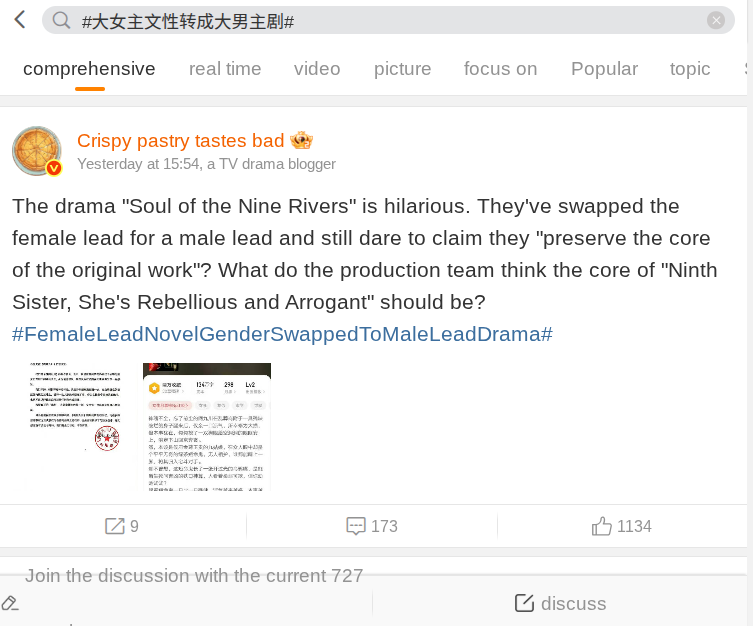Like the post with thumbs-up icon

(x=601, y=526)
